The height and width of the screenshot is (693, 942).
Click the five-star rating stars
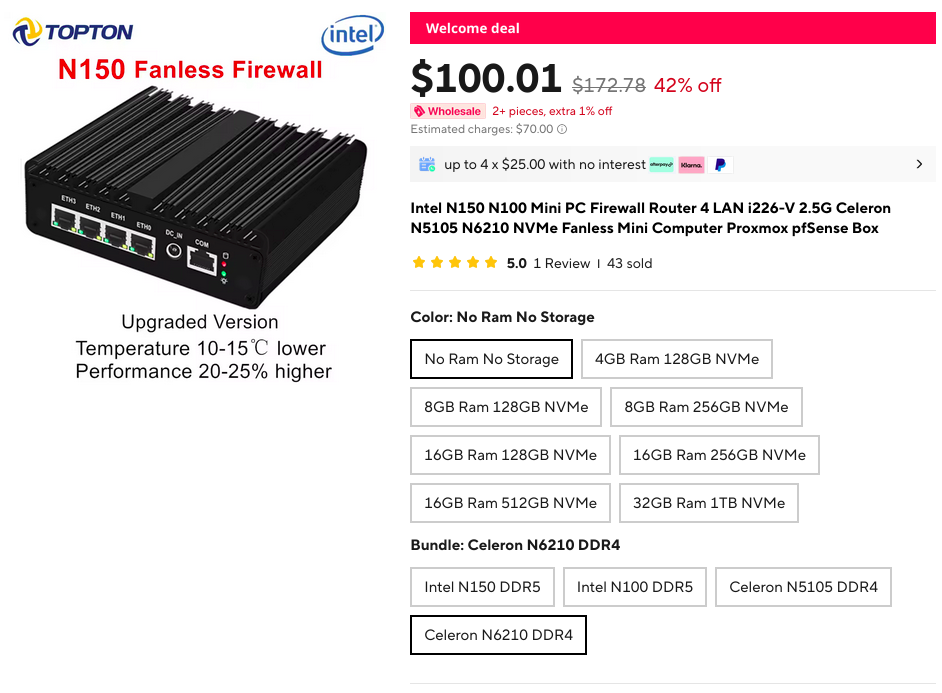454,263
